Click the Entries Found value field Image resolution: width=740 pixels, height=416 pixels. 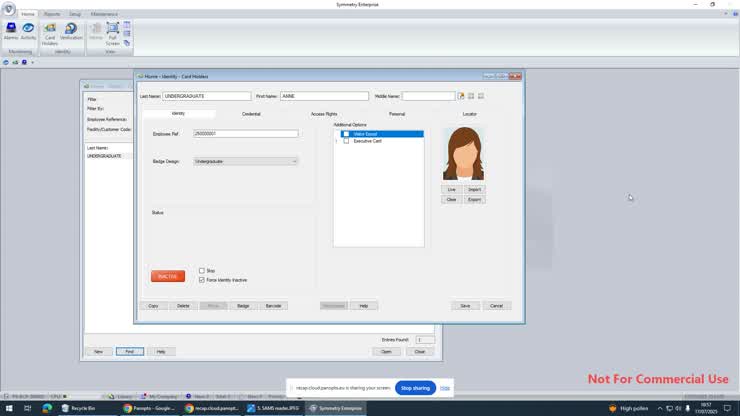(x=425, y=340)
